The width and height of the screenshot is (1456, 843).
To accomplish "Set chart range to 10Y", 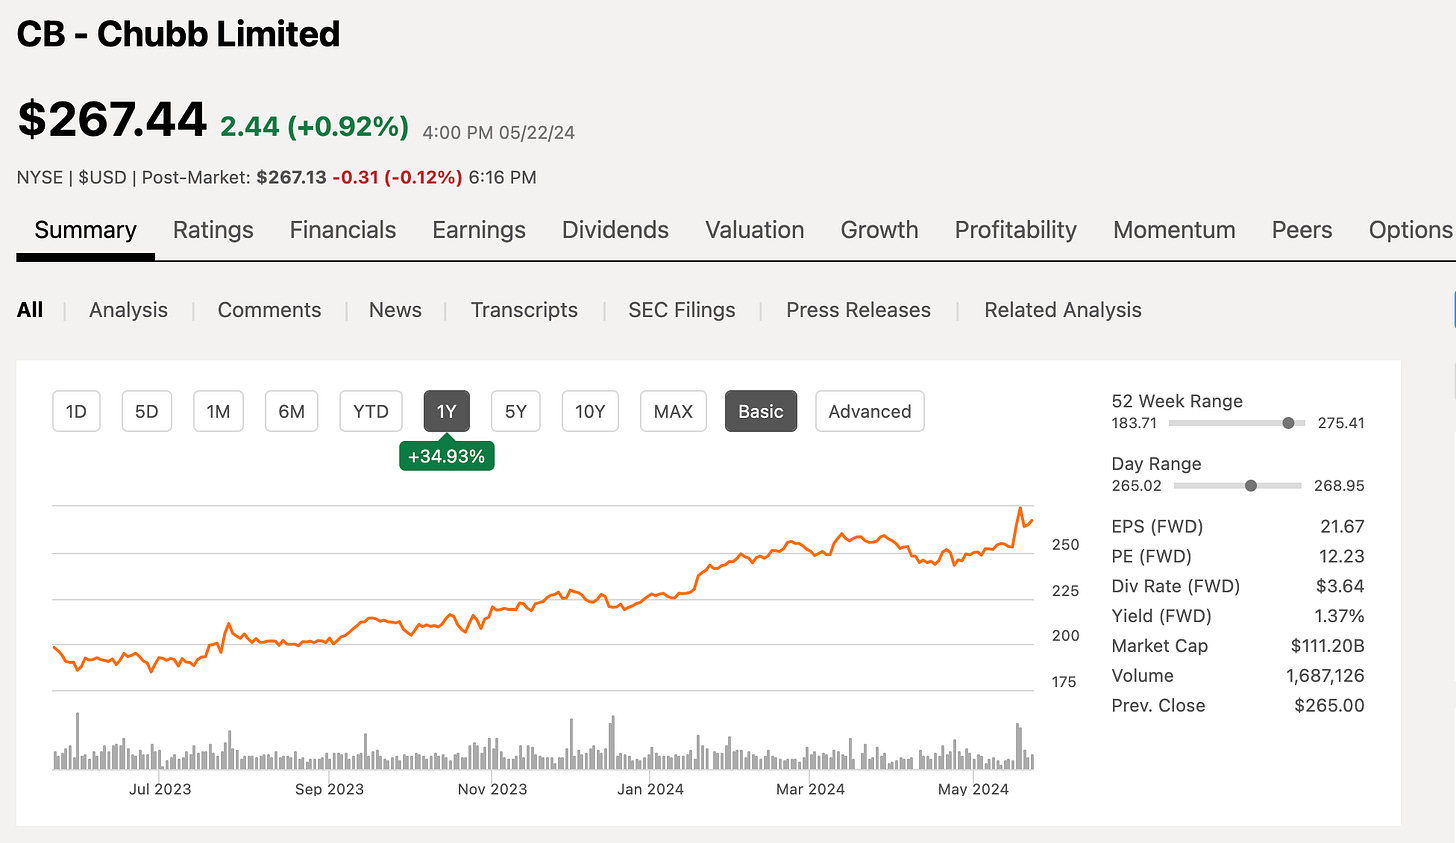I will (x=590, y=411).
